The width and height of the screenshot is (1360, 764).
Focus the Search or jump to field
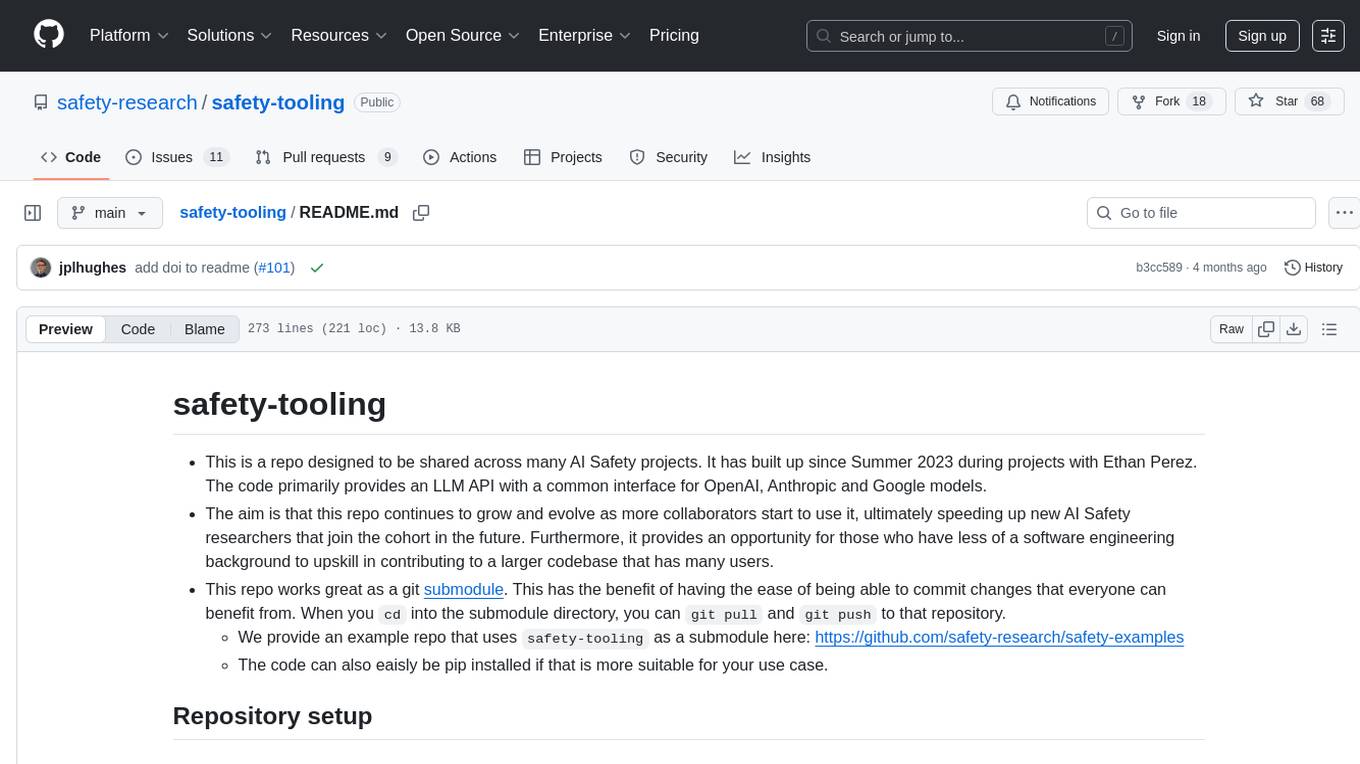tap(969, 36)
